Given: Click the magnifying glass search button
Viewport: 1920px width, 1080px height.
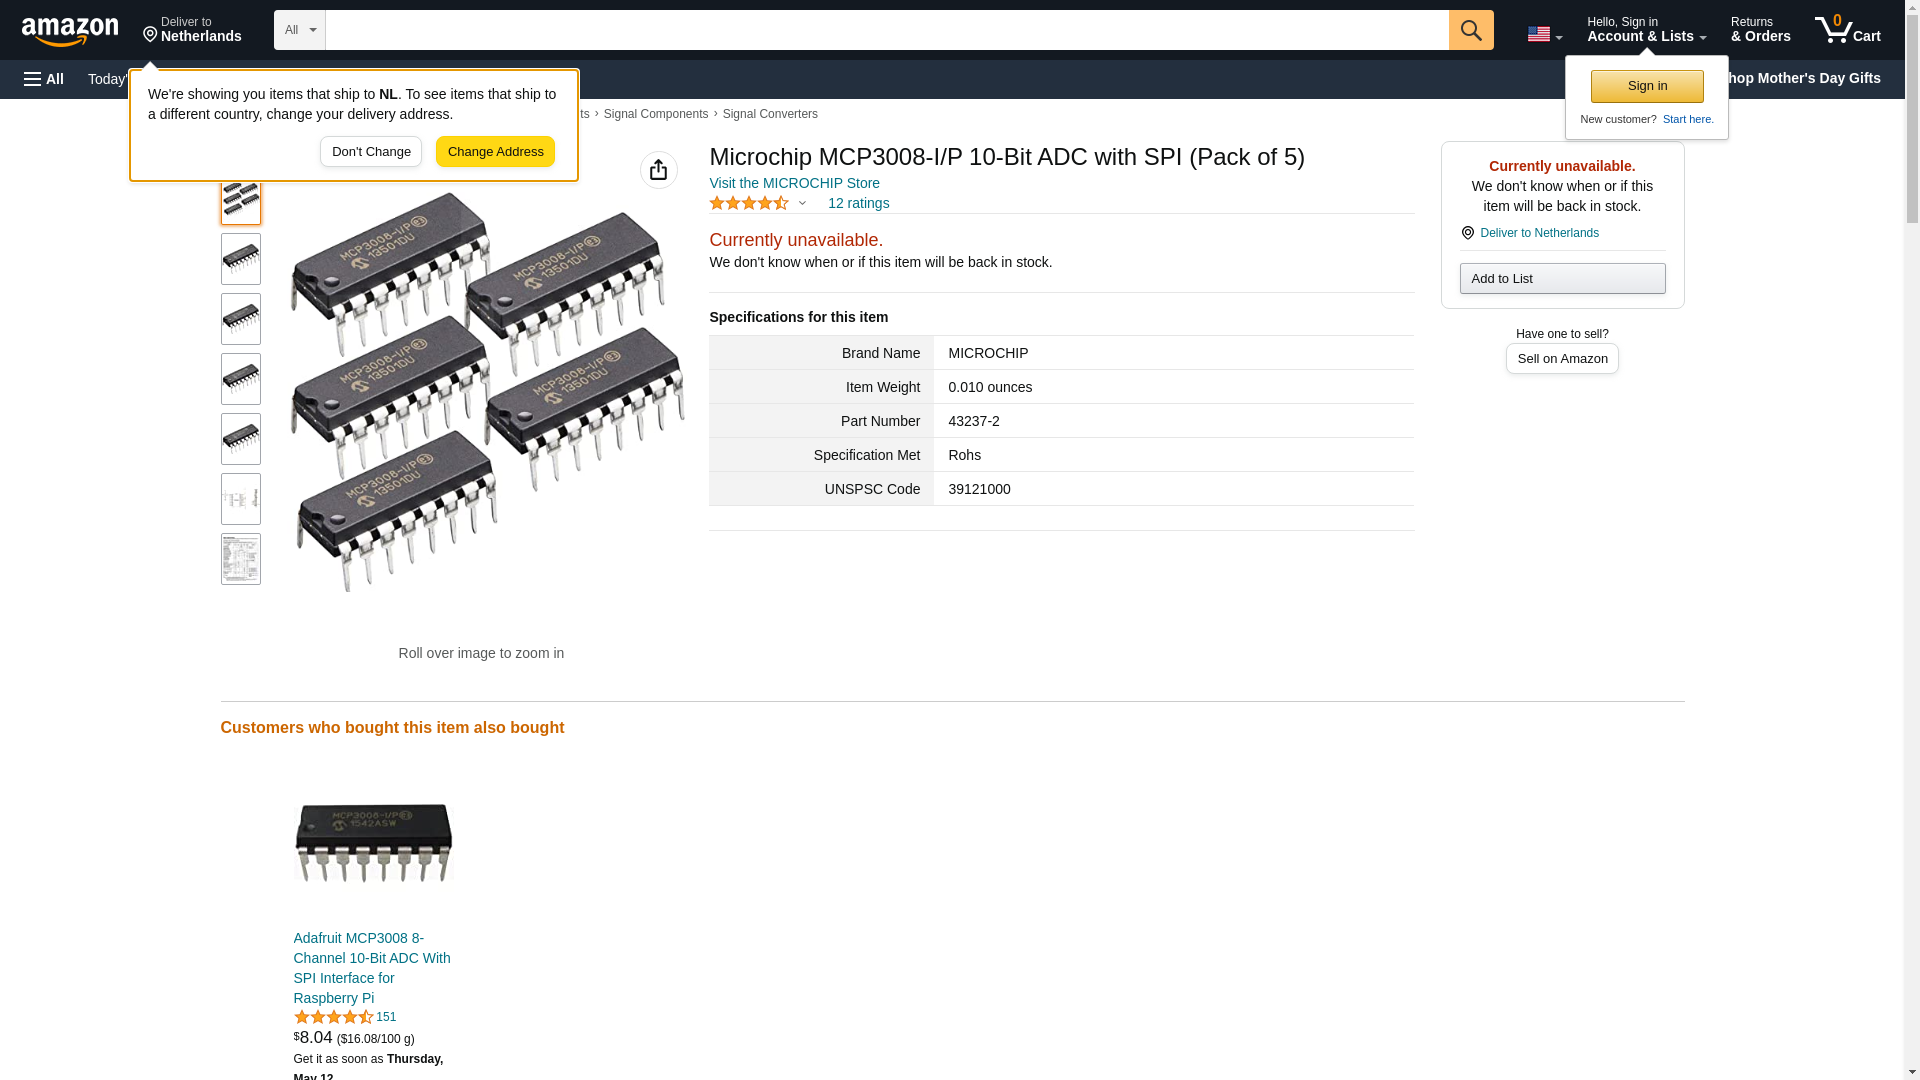Looking at the screenshot, I should [1470, 30].
